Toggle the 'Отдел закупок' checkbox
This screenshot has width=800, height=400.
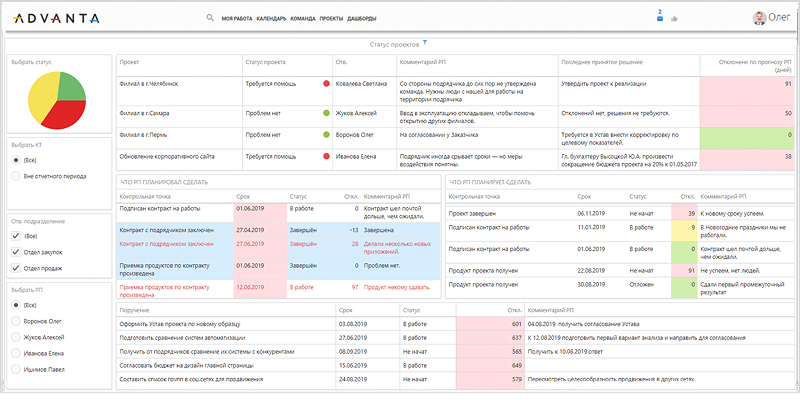coord(17,250)
